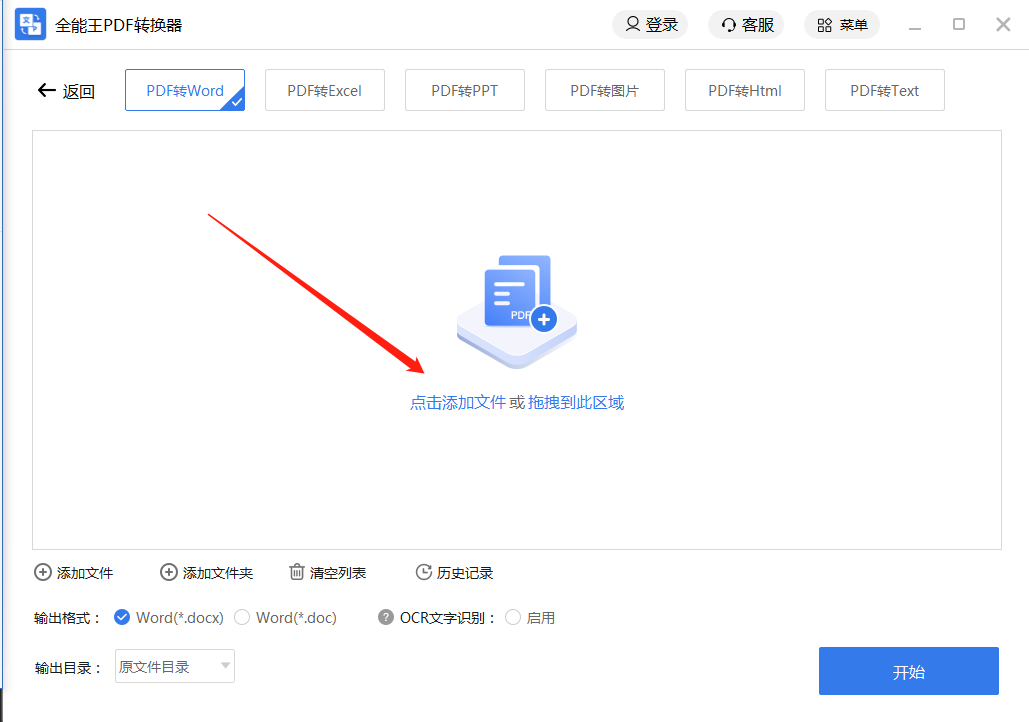Switch to the PDF转图片 tab

pyautogui.click(x=604, y=91)
